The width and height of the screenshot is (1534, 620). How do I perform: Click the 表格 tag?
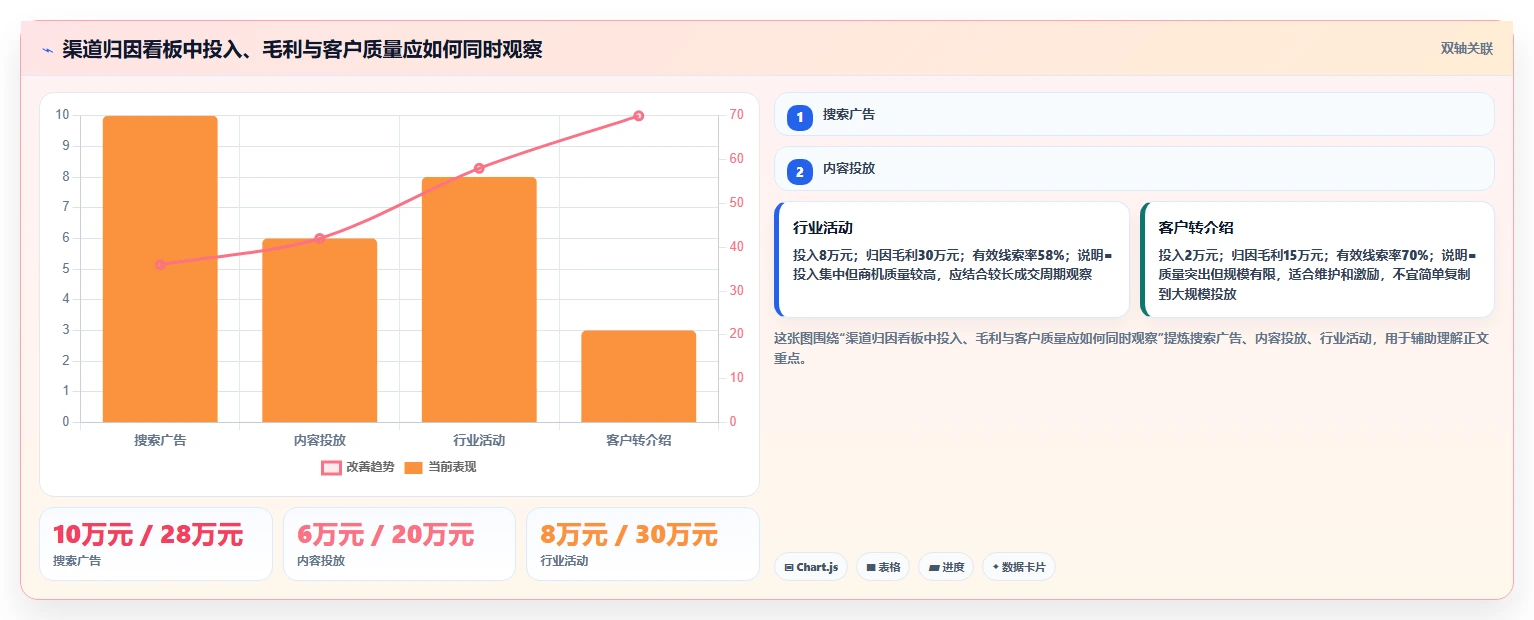[x=883, y=567]
